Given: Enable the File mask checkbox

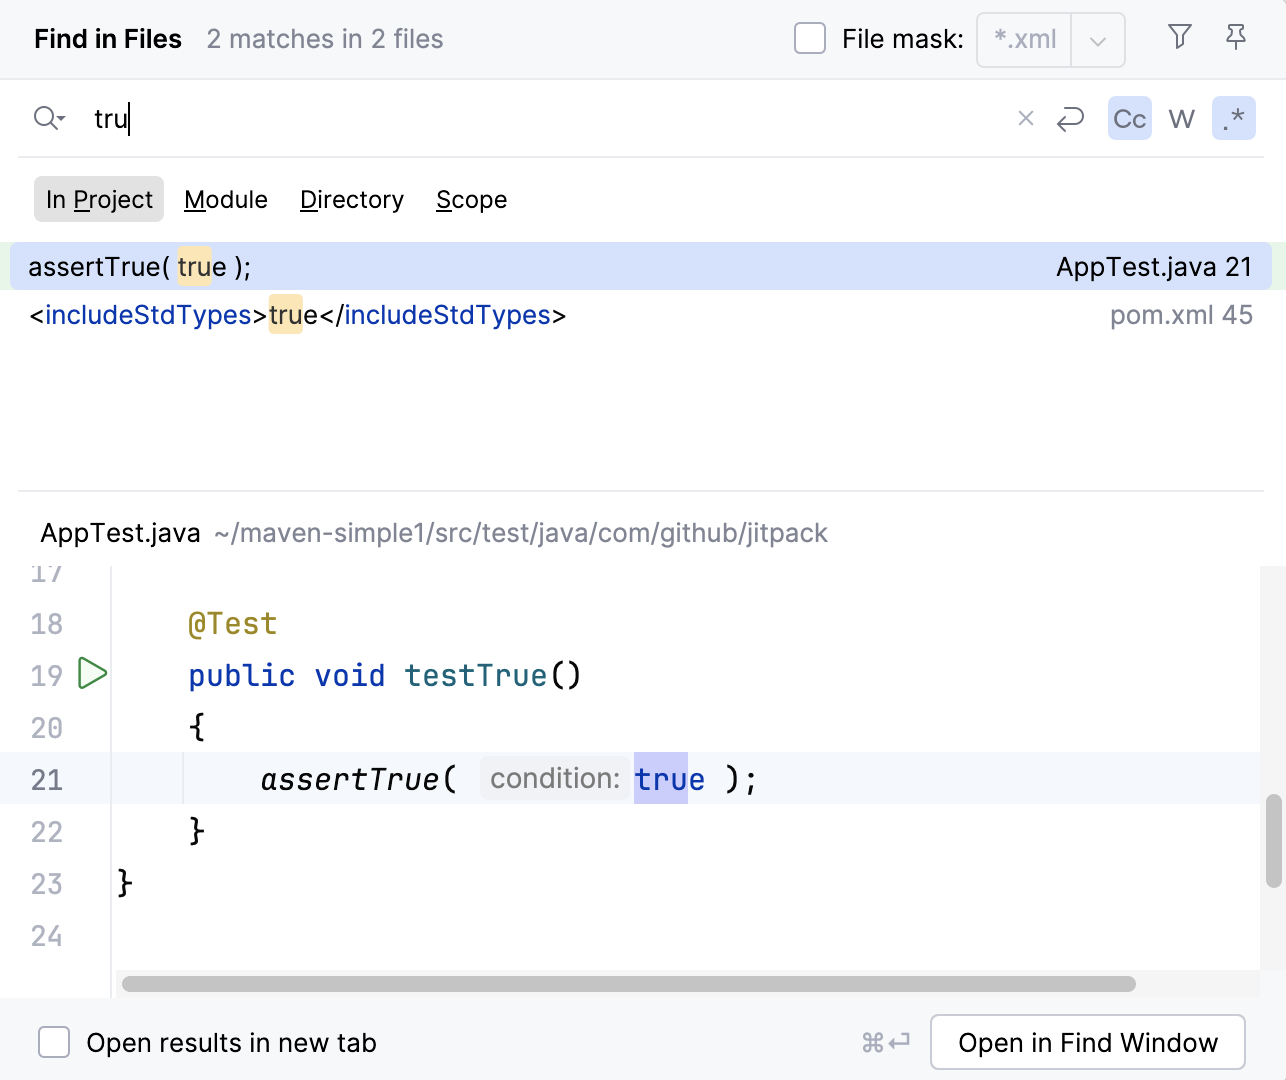Looking at the screenshot, I should tap(809, 38).
